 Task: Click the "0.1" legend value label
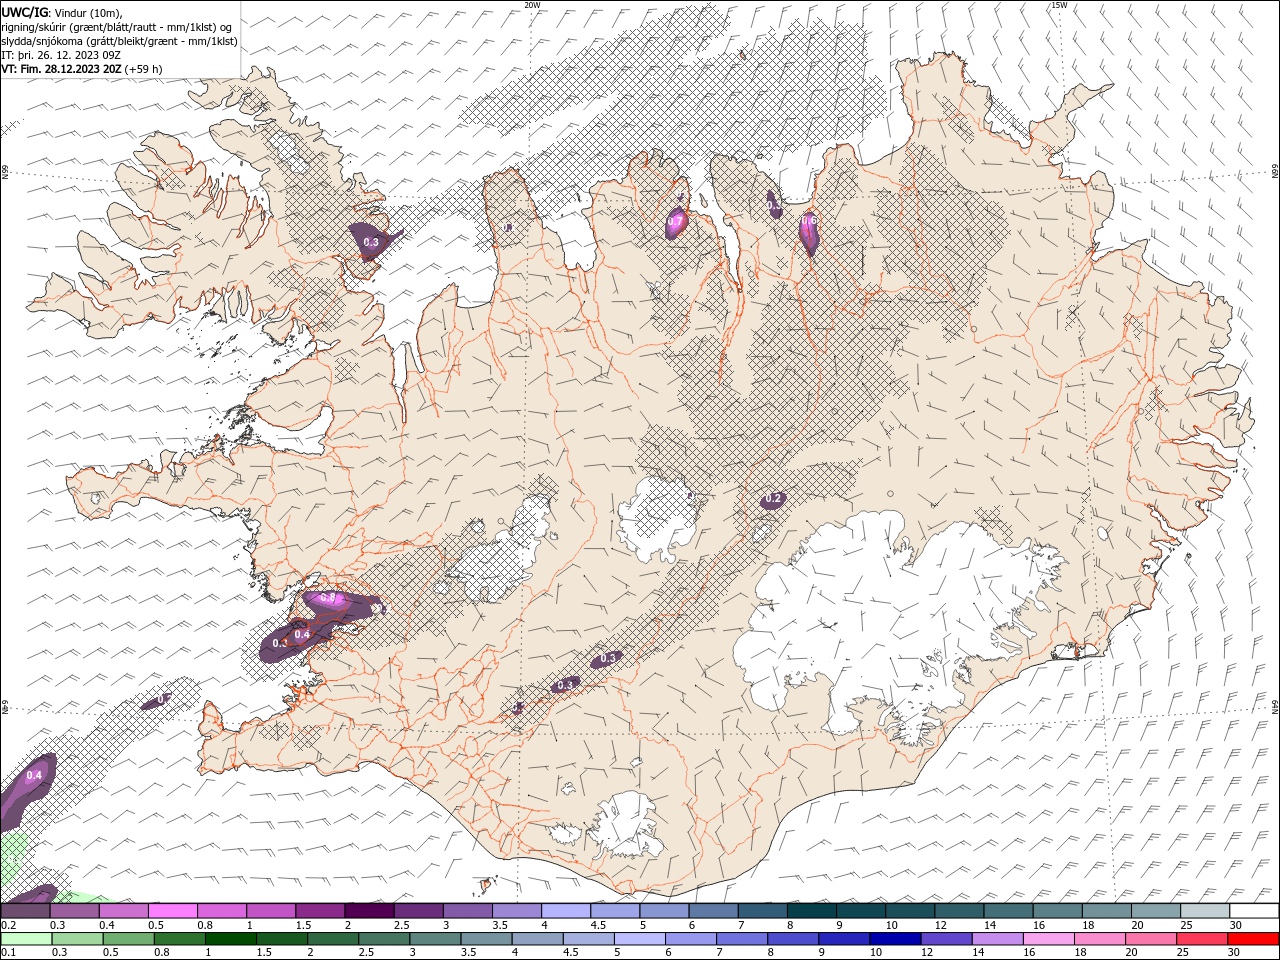pyautogui.click(x=8, y=953)
